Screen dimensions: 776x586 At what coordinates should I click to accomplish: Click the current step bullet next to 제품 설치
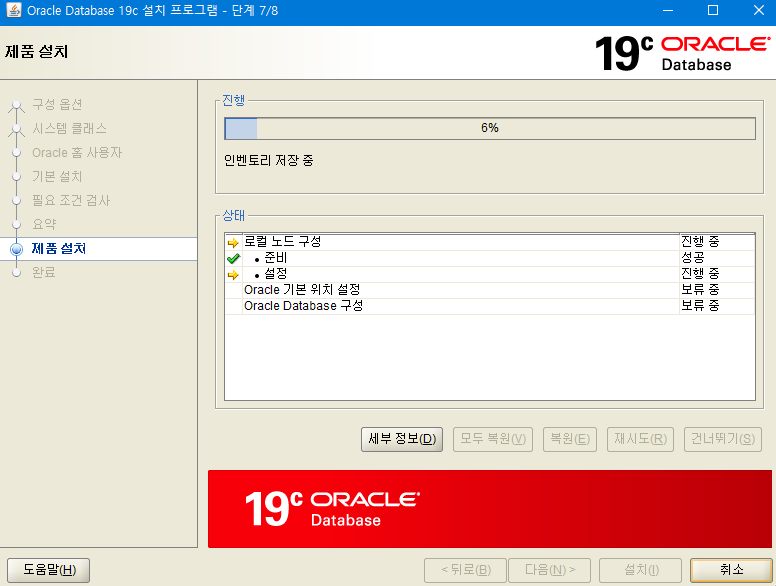pyautogui.click(x=16, y=249)
